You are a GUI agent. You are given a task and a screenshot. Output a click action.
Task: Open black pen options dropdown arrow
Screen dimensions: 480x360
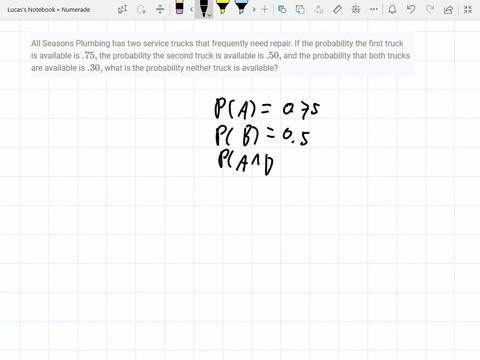pyautogui.click(x=209, y=15)
